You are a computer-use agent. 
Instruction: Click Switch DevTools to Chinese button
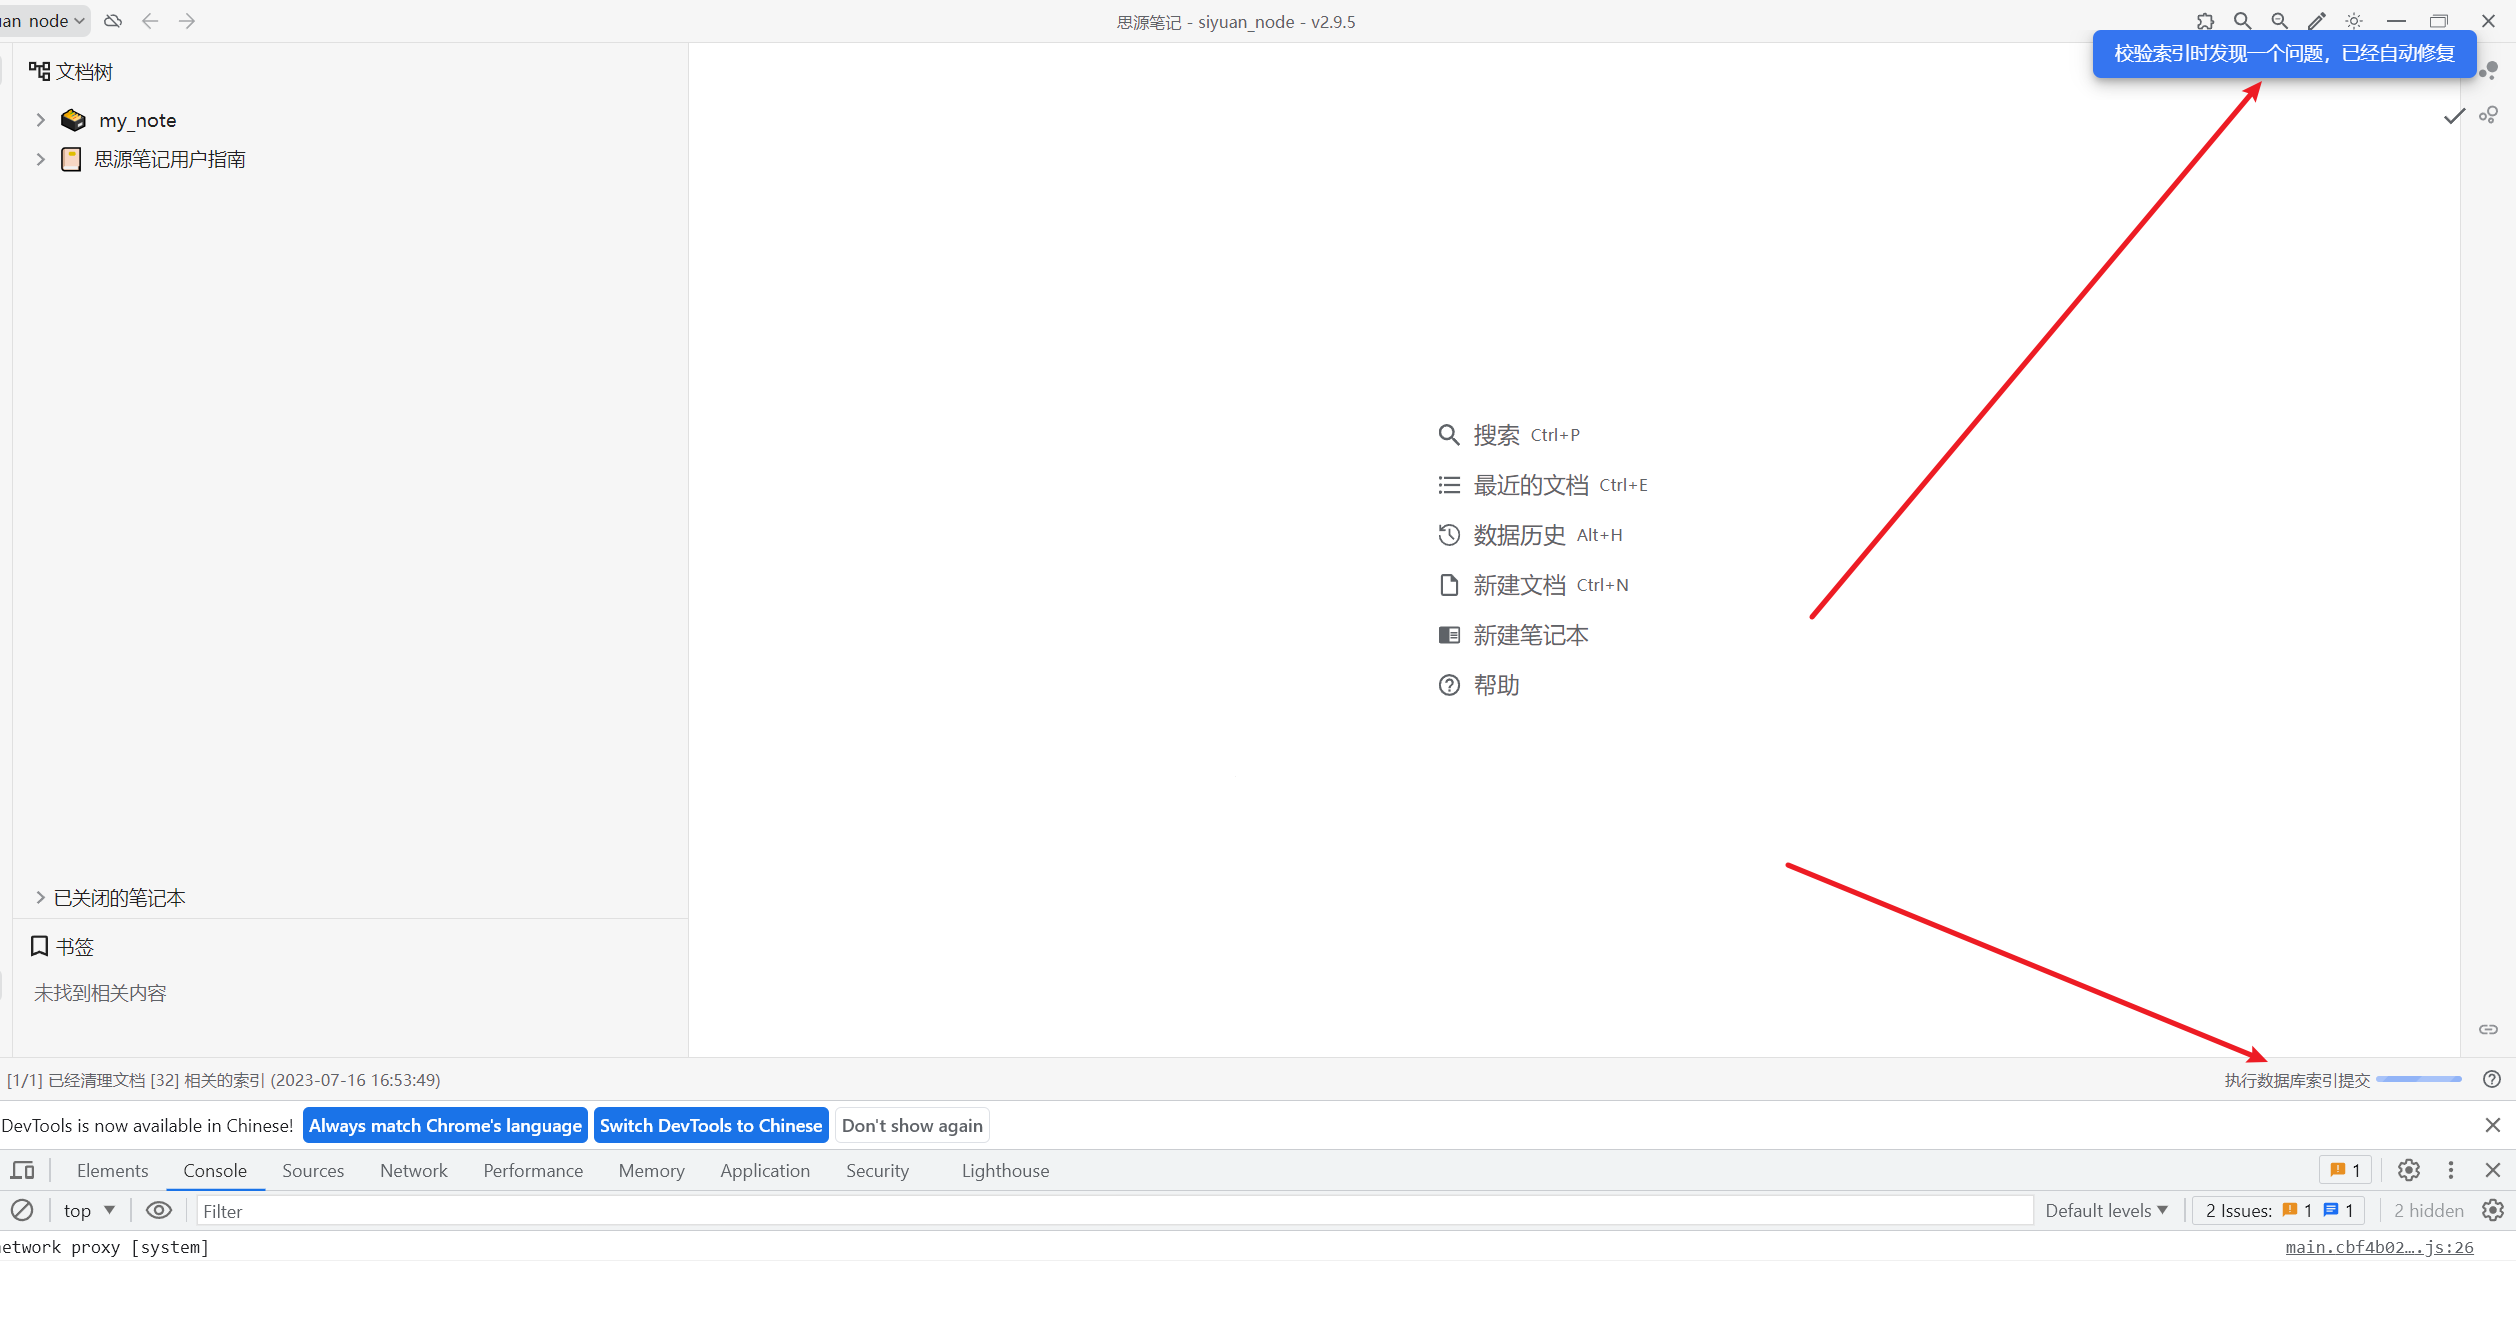[x=710, y=1125]
